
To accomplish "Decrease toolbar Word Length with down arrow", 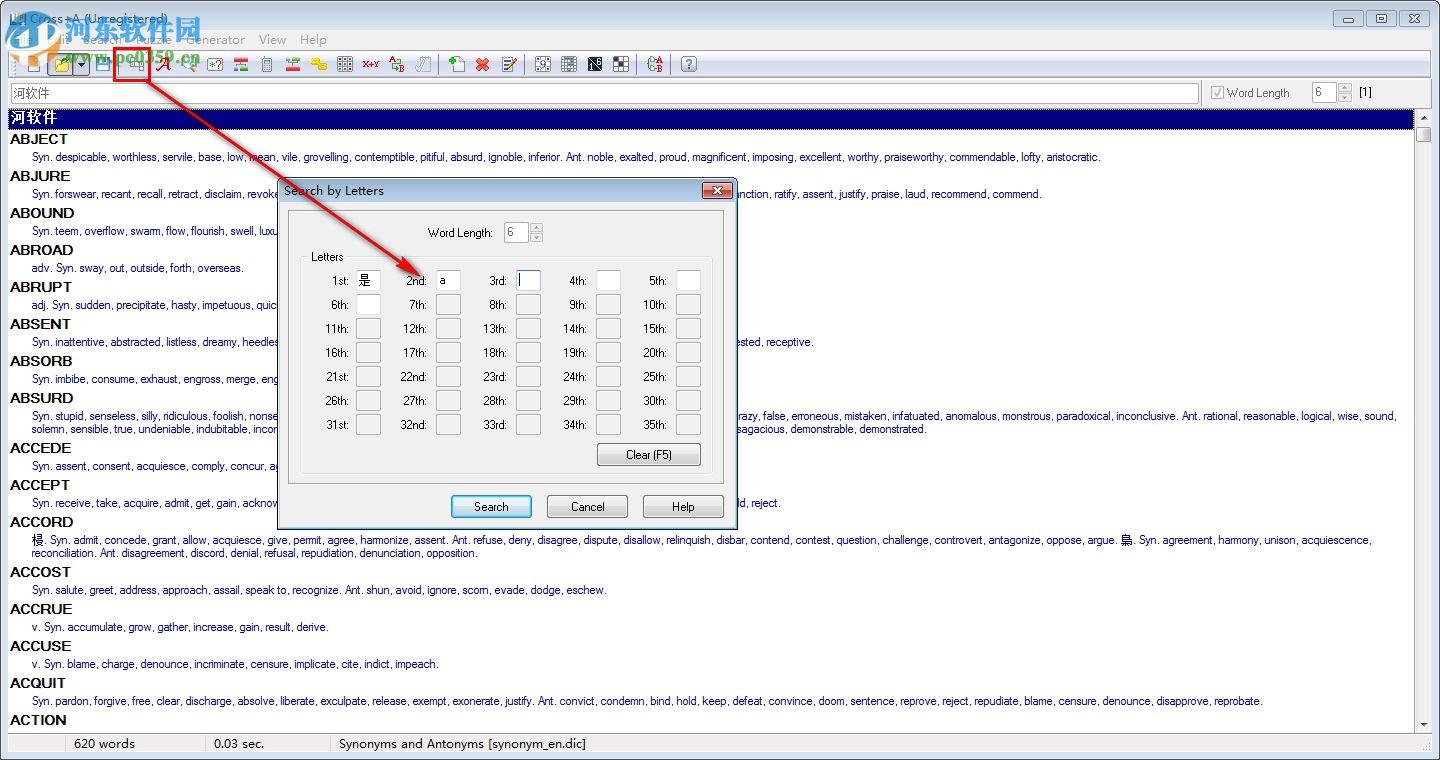I will click(x=1344, y=97).
